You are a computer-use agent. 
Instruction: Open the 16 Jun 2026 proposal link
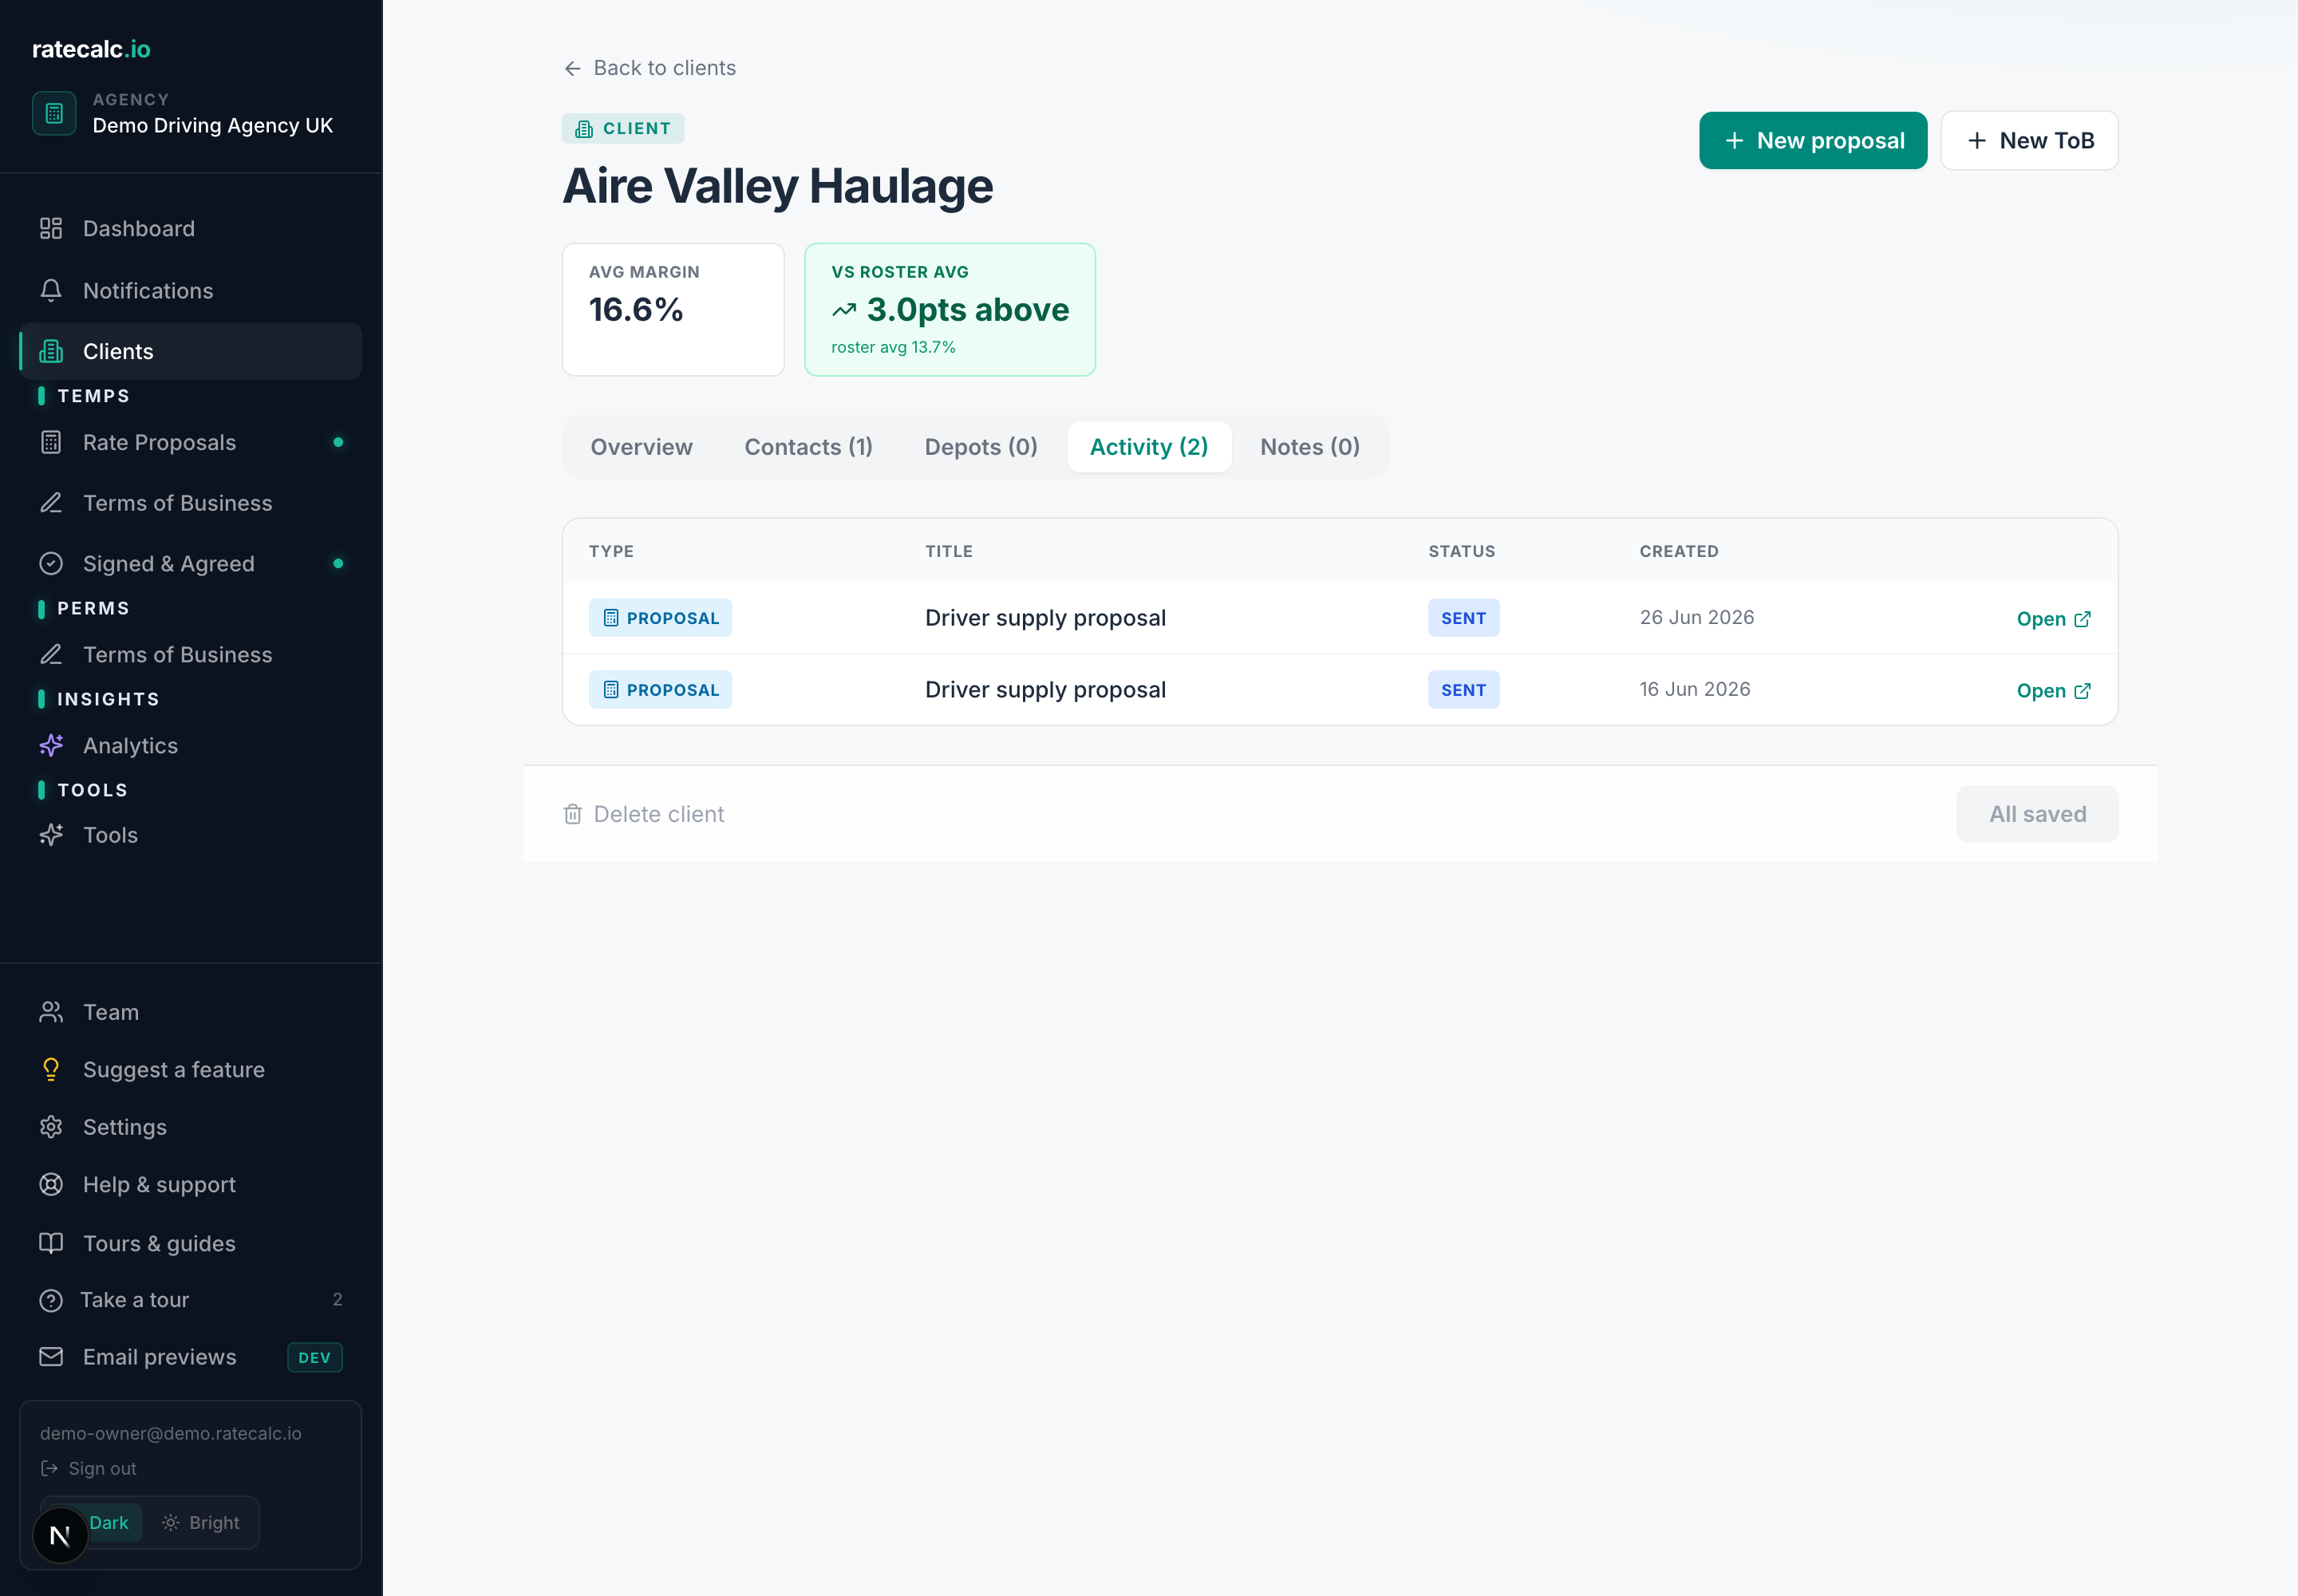click(x=2053, y=691)
